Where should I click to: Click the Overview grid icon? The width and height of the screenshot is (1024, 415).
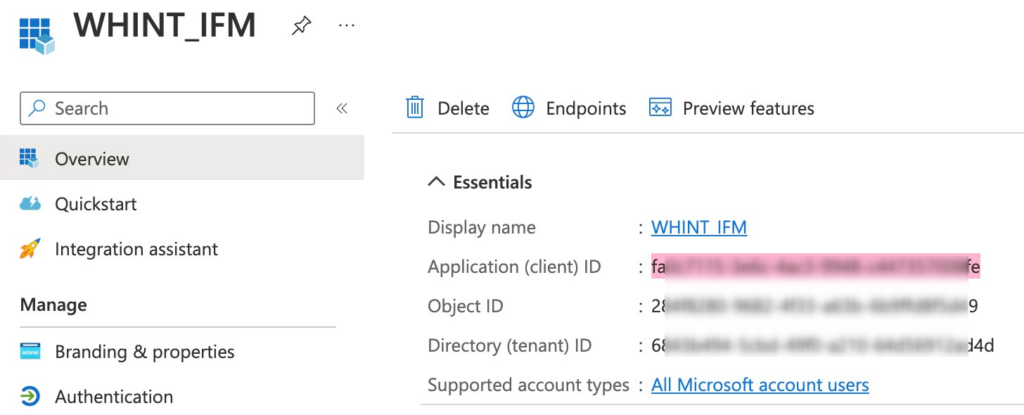(29, 158)
